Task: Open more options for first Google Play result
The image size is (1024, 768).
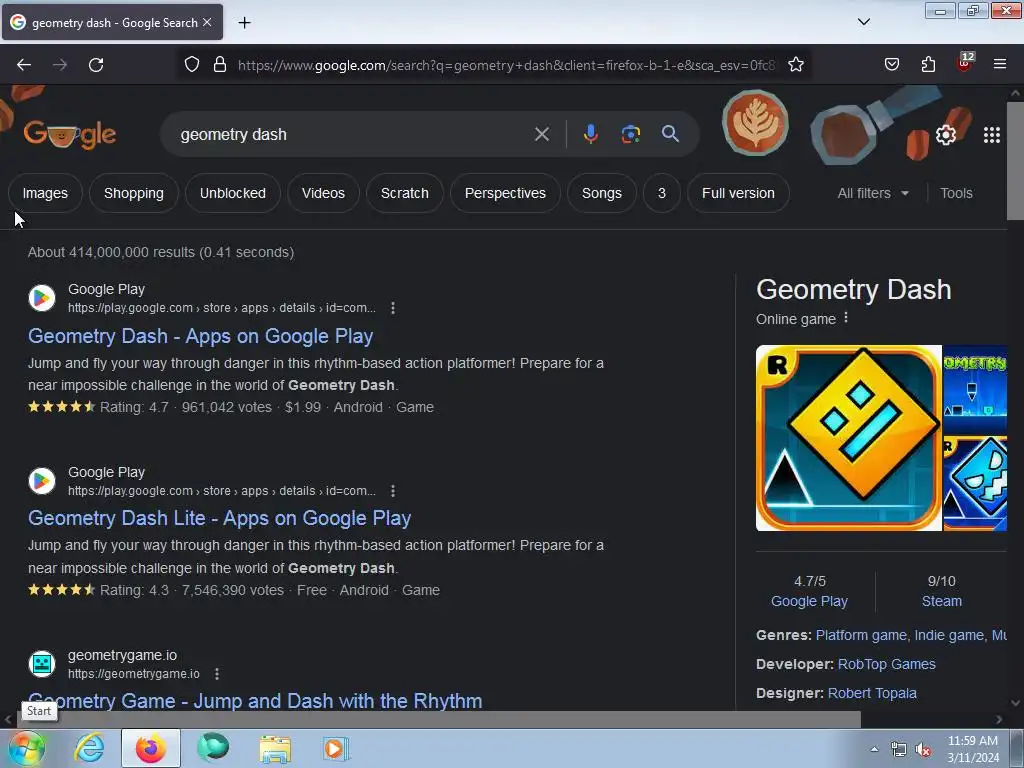Action: (x=392, y=308)
